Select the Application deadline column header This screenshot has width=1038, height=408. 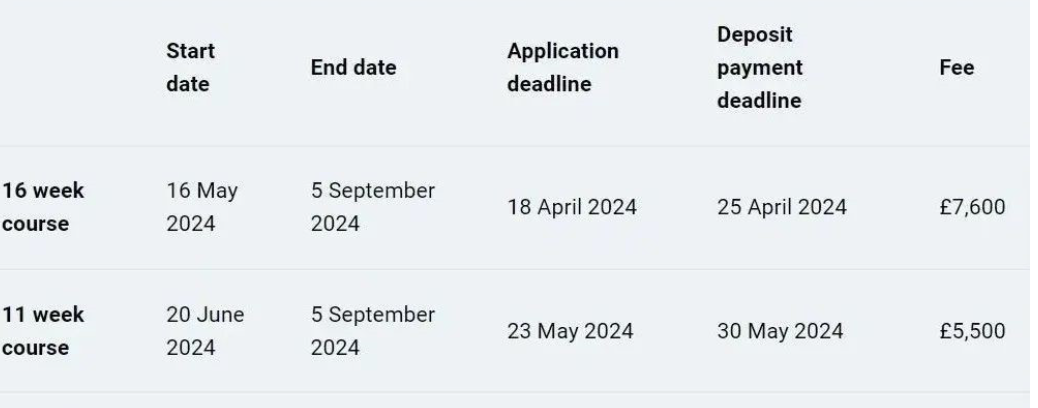coord(562,68)
